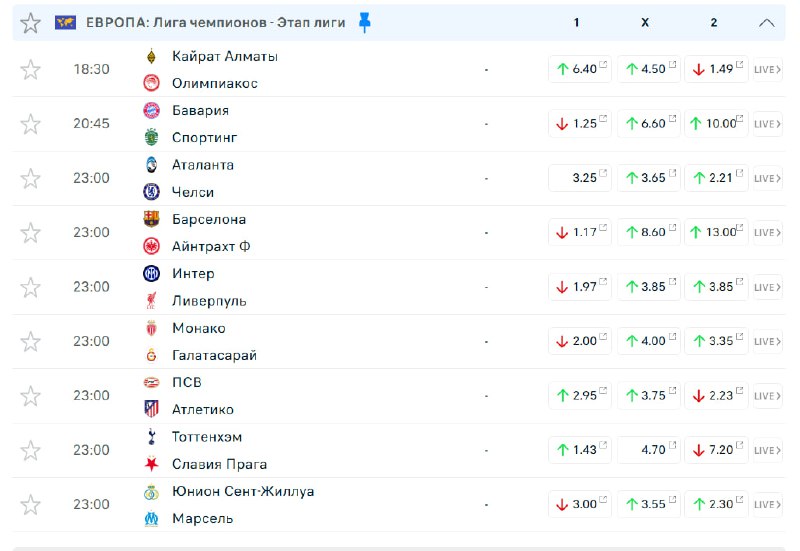
Task: Click draw odds 4.70 for Тоттенхэм match
Action: pyautogui.click(x=649, y=450)
